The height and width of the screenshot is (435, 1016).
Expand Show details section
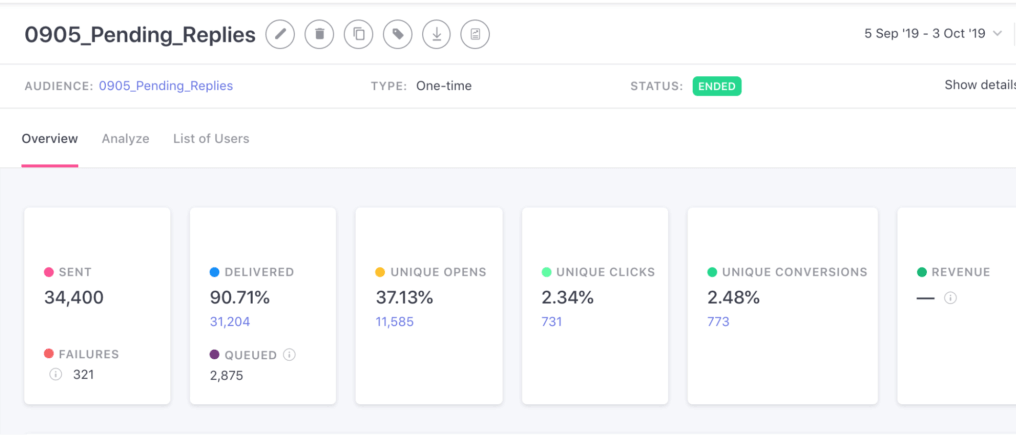[x=979, y=85]
